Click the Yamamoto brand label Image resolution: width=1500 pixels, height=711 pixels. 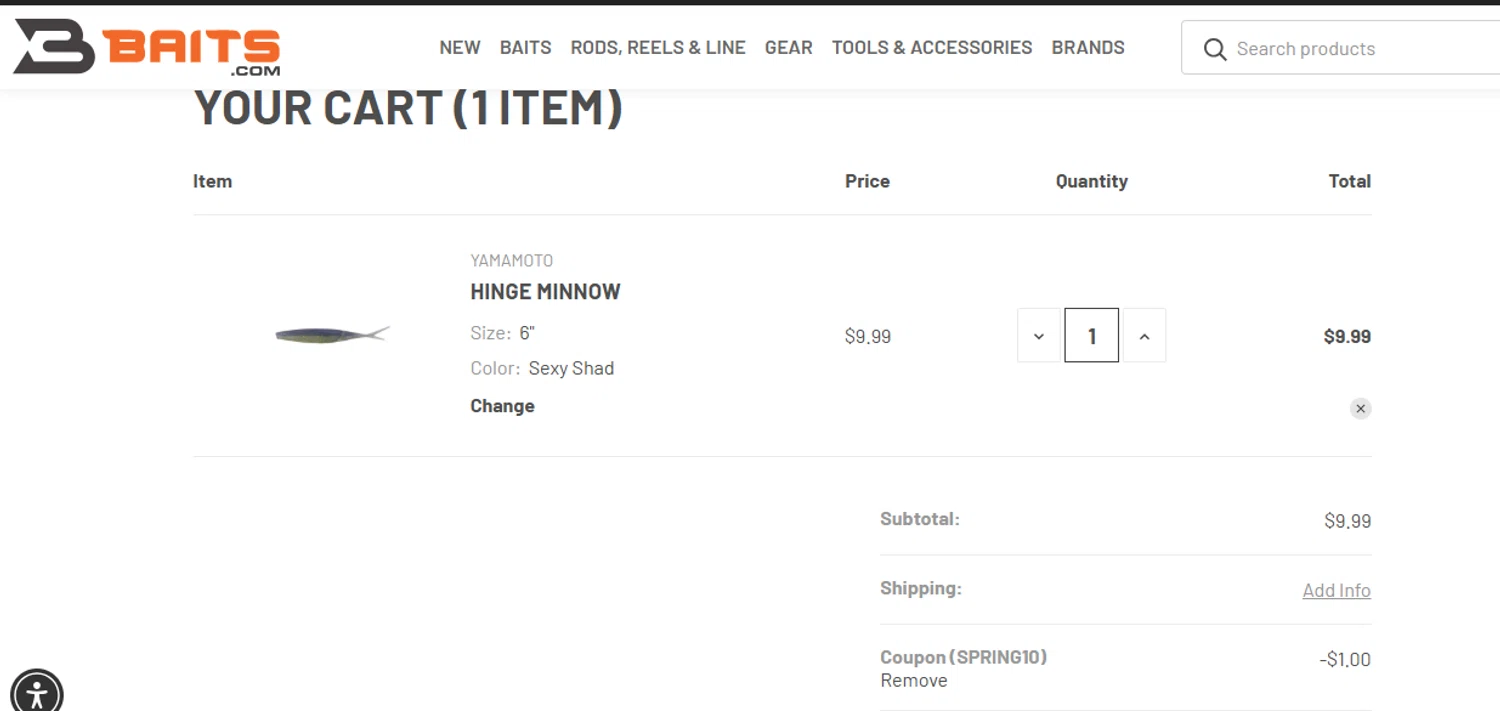[511, 261]
